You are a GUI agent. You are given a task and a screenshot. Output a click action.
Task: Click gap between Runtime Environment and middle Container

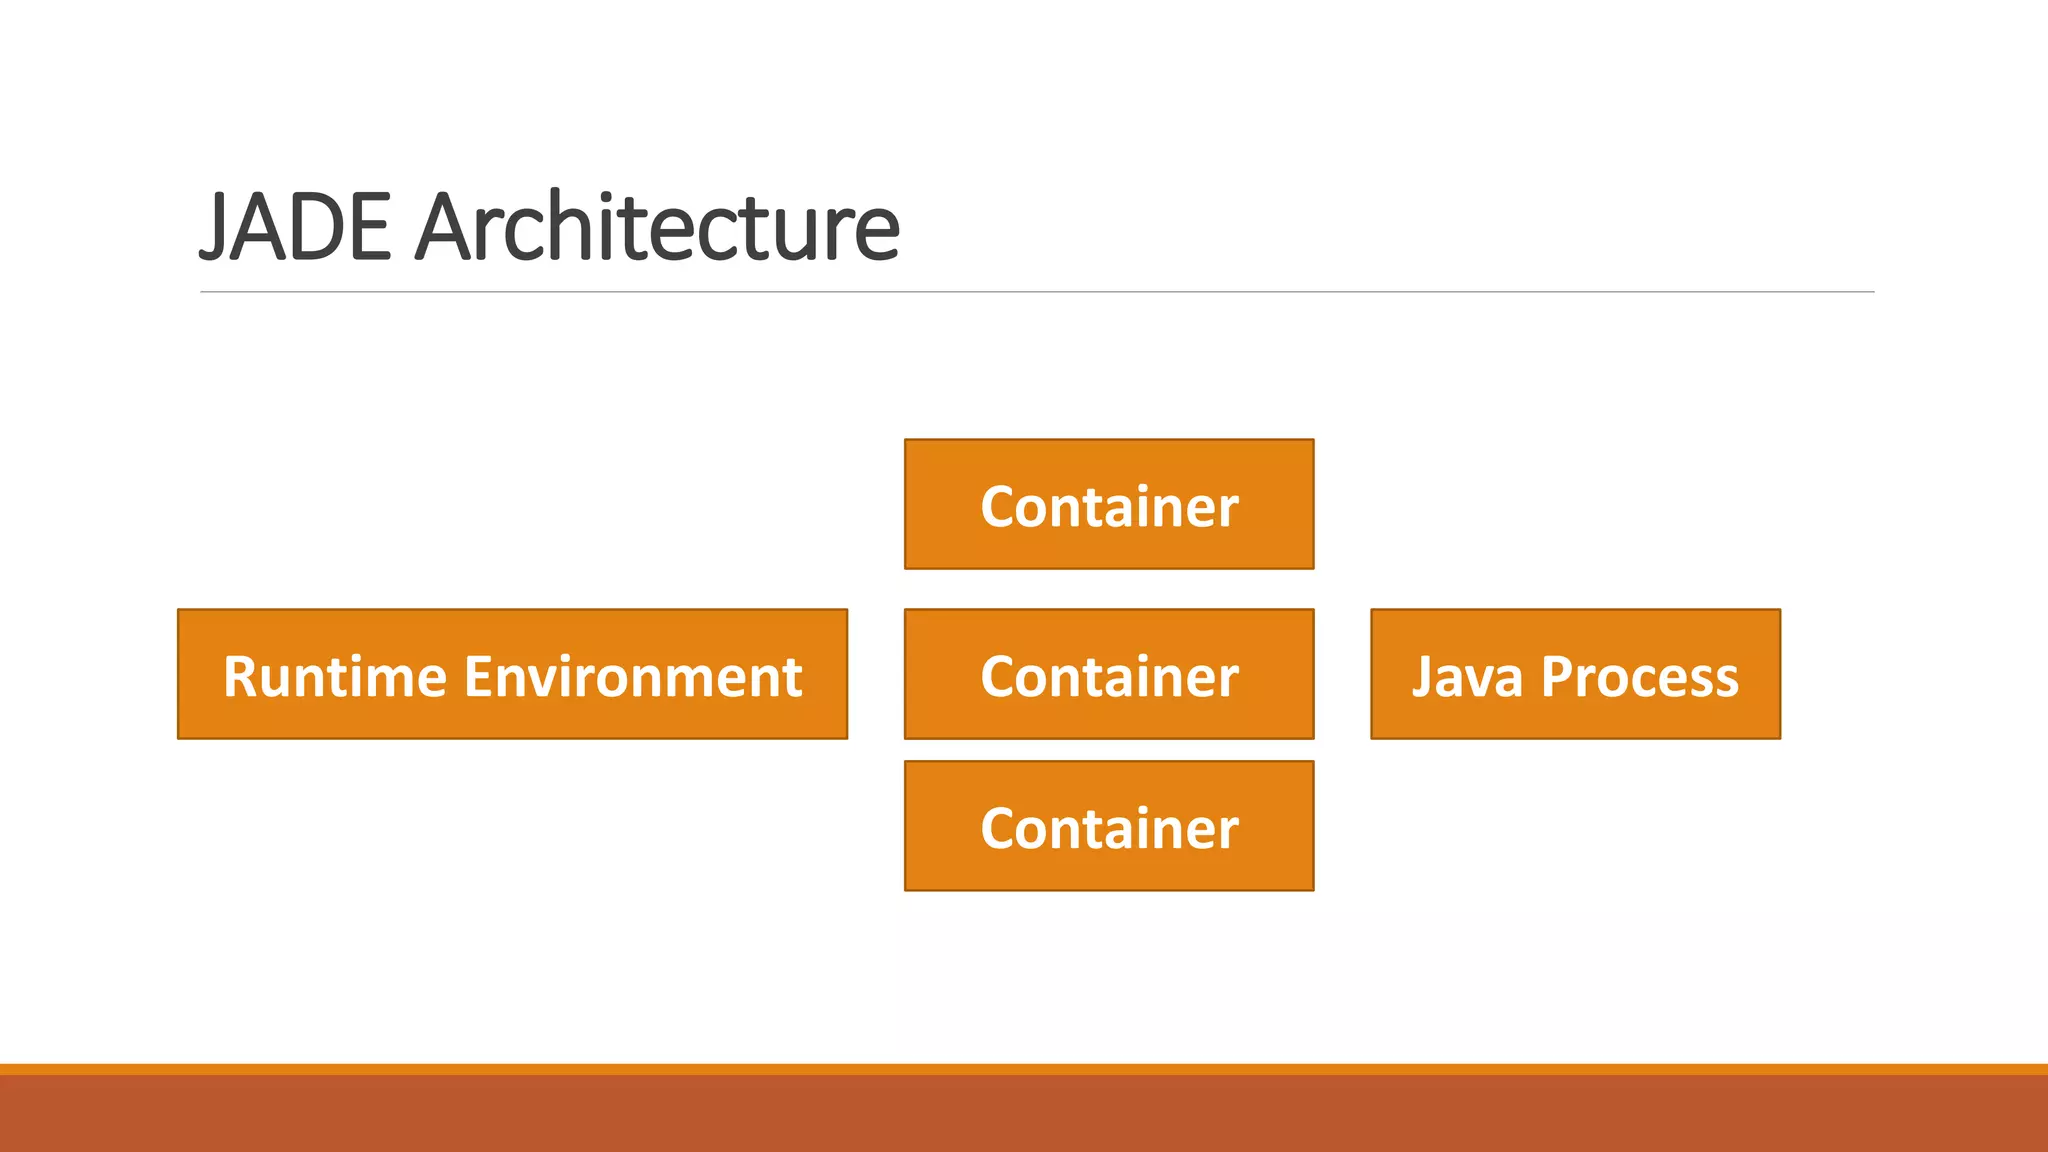[876, 674]
